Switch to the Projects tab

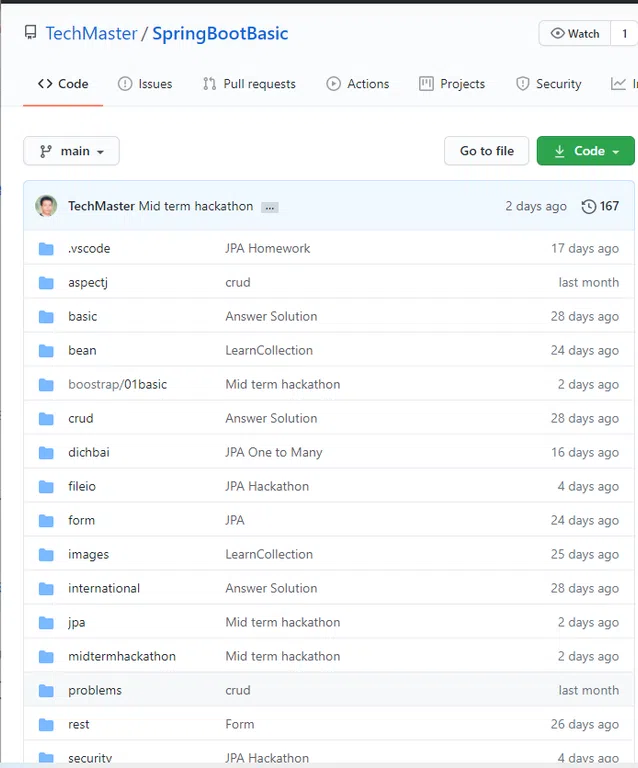(x=452, y=84)
